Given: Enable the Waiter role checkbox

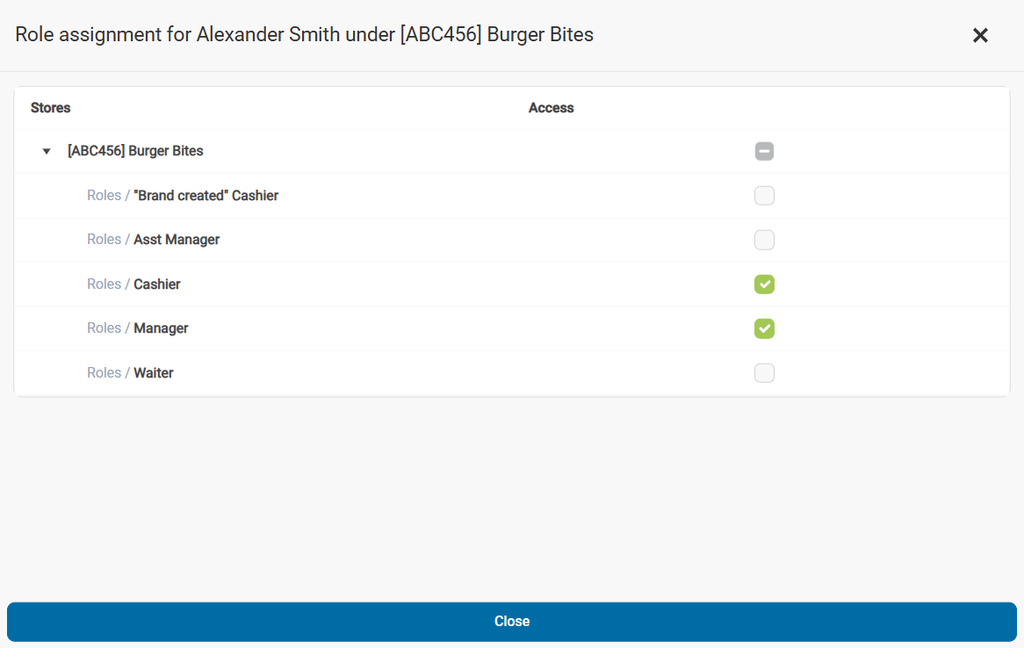Looking at the screenshot, I should click(764, 373).
